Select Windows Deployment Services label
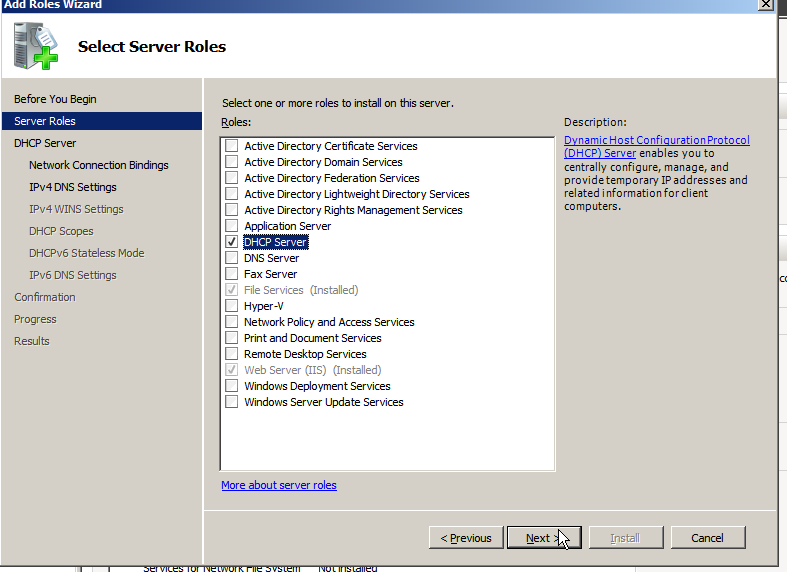The height and width of the screenshot is (572, 787). (317, 386)
